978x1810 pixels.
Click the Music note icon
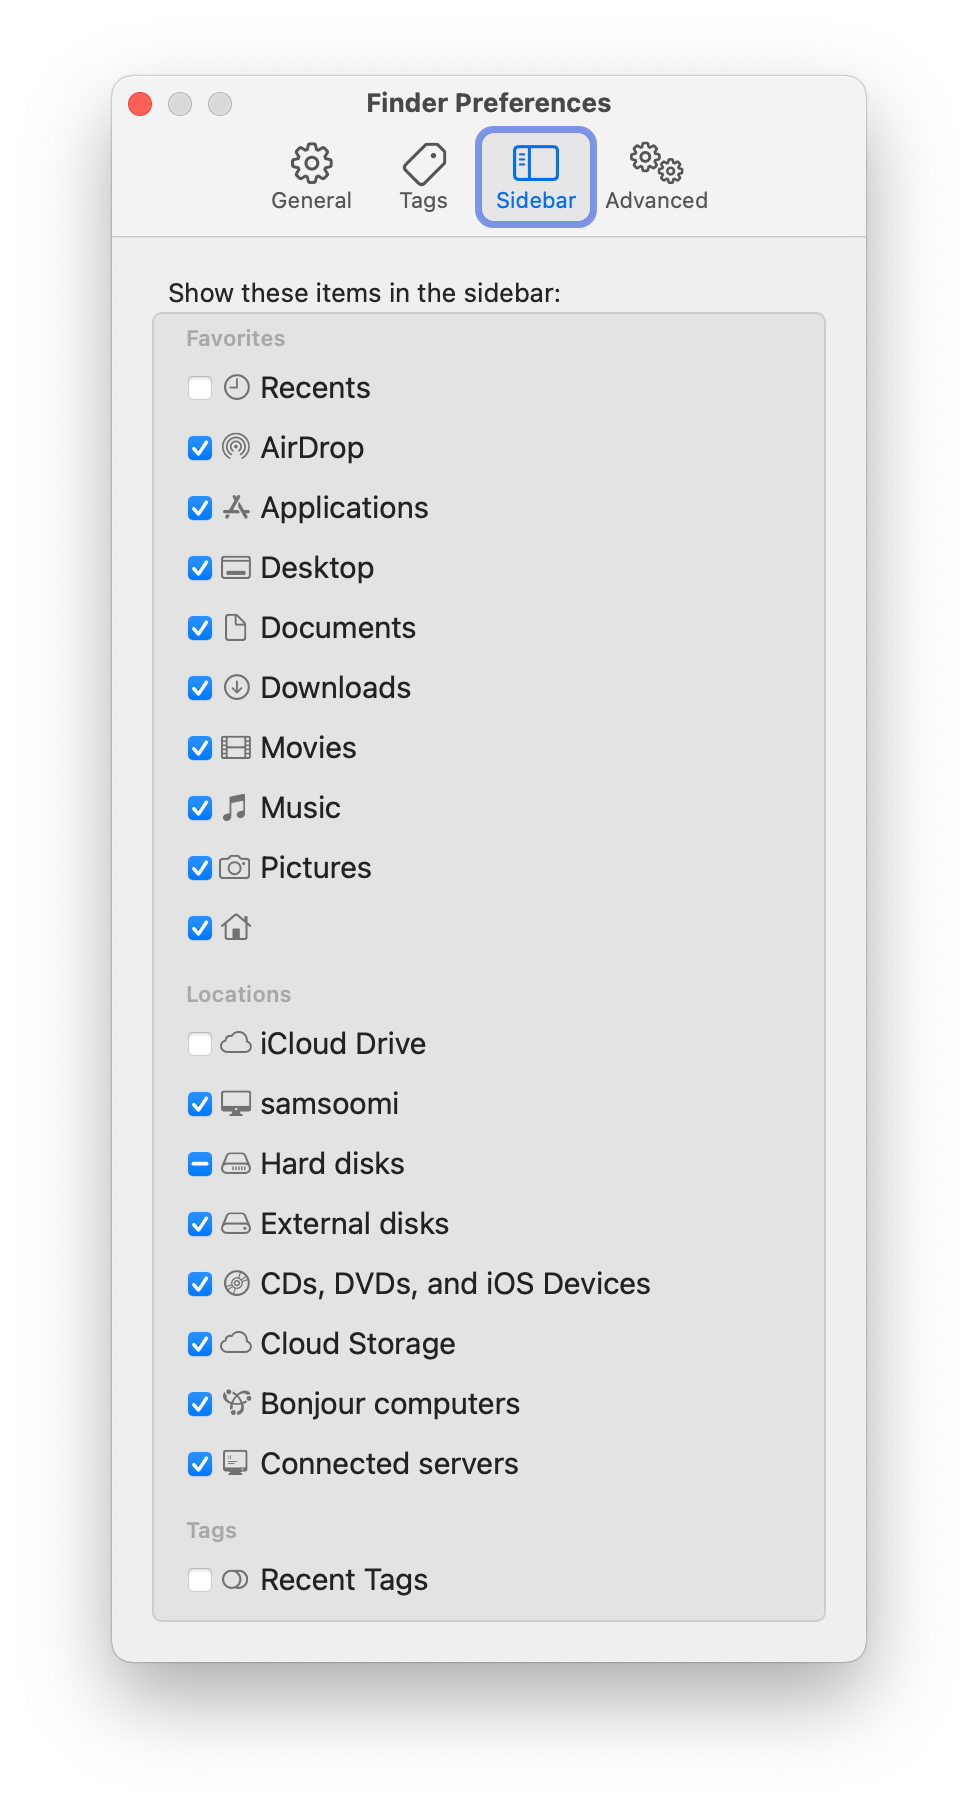[x=235, y=807]
